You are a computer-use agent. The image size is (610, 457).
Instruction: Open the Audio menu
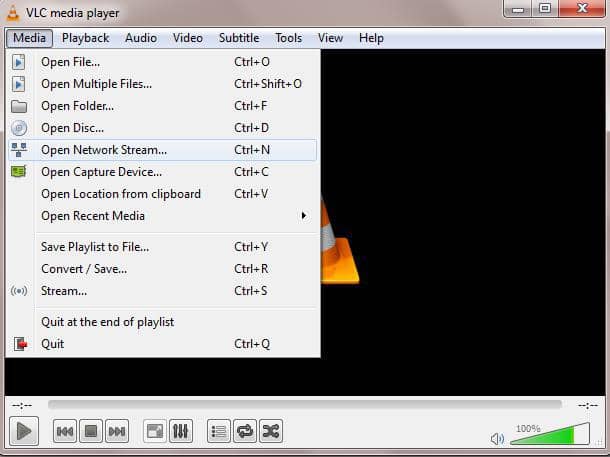coord(141,38)
